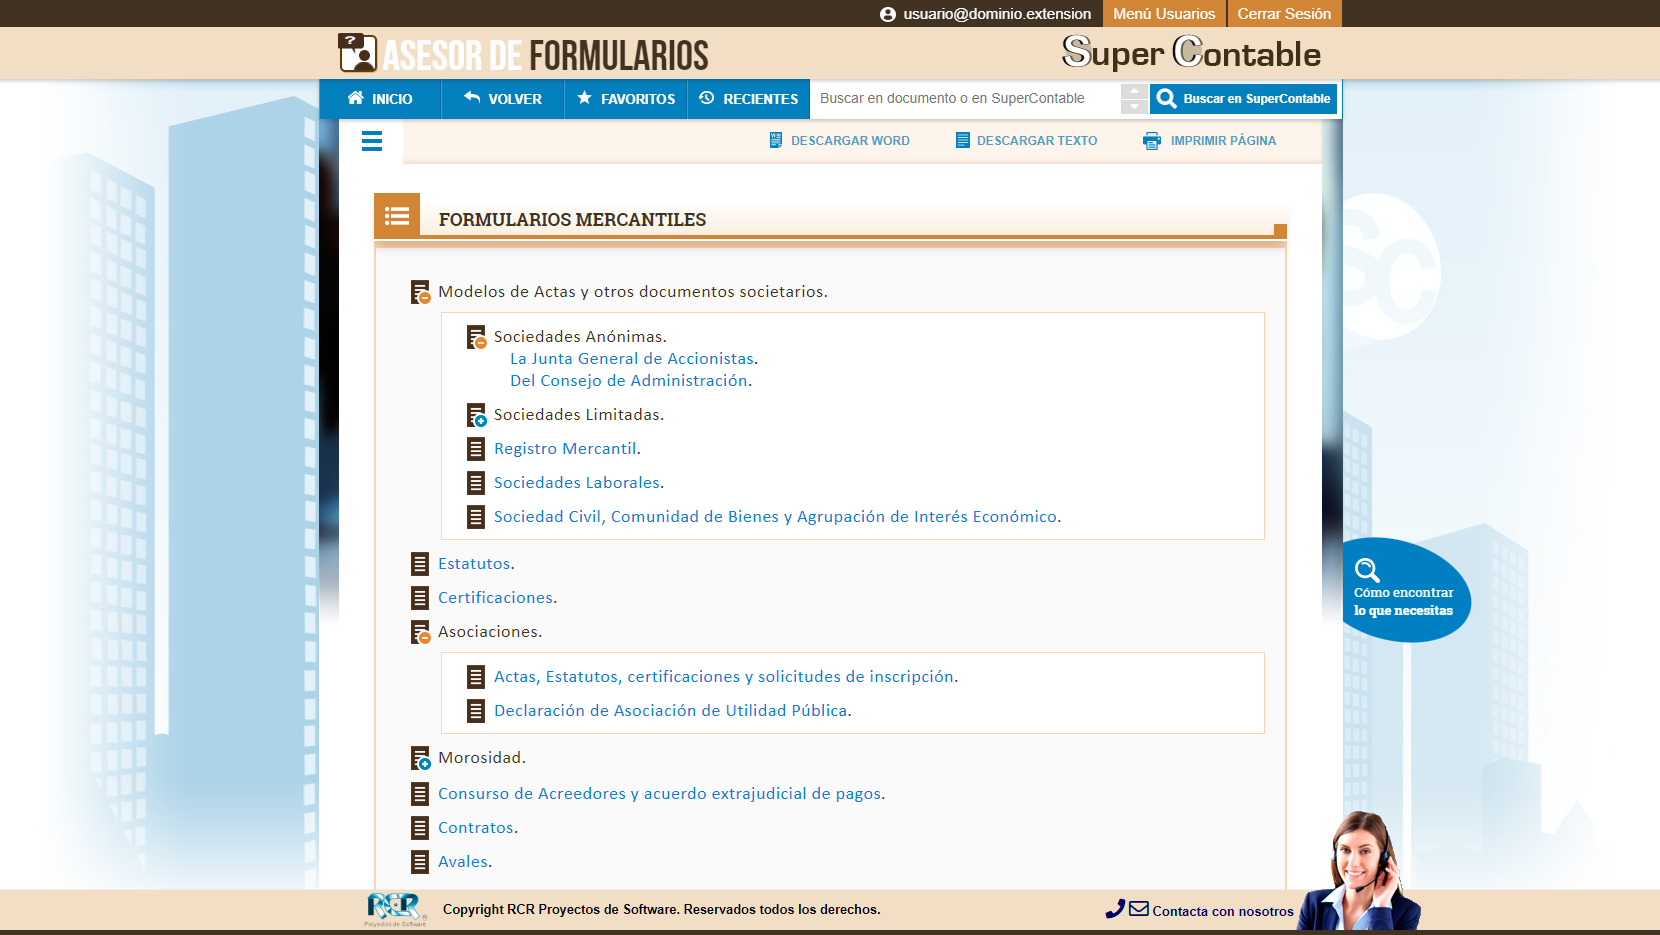Click the Asociaciones label
Viewport: 1660px width, 935px height.
489,632
